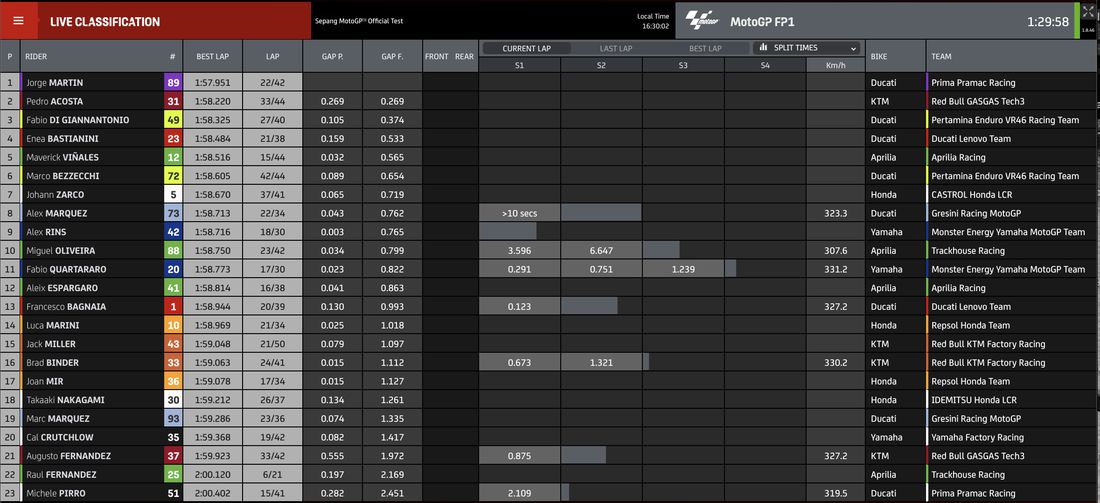Click Brad Binder's number 33 badge

173,363
